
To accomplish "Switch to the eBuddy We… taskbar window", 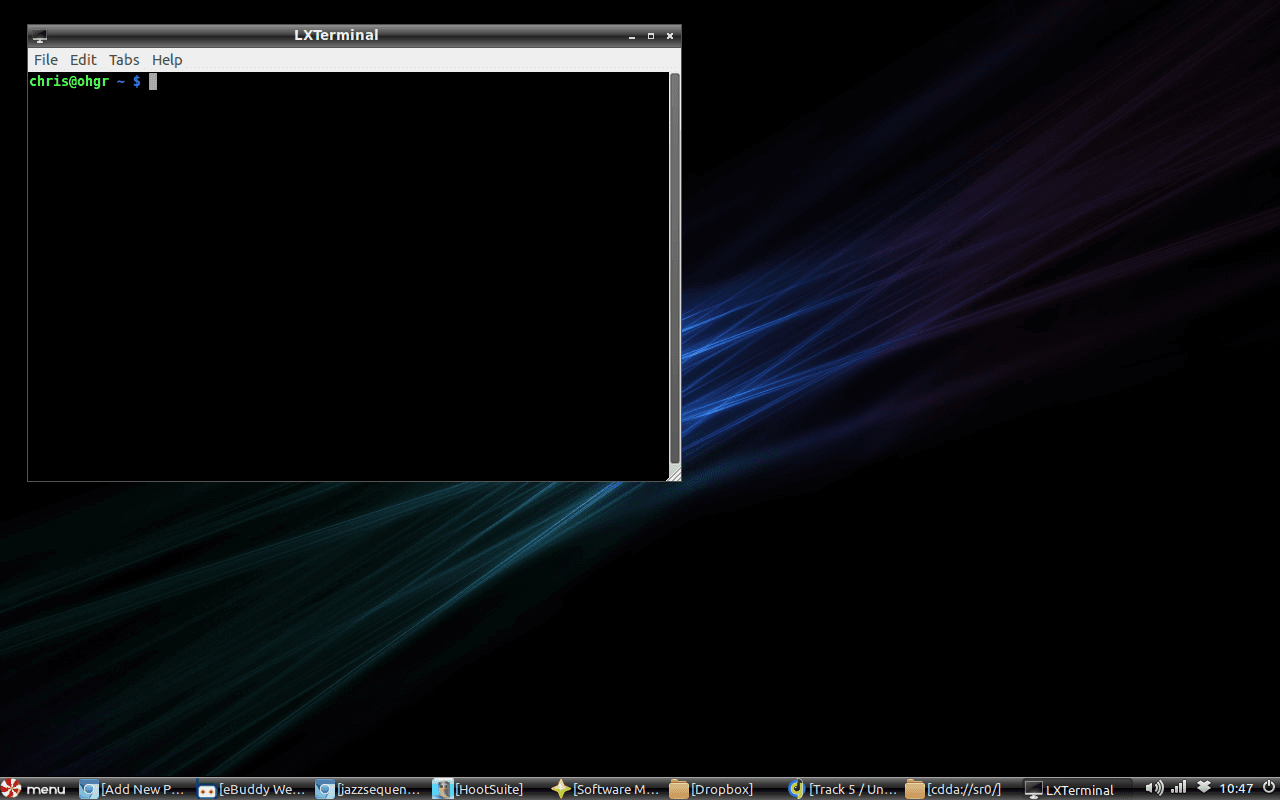I will (x=251, y=789).
